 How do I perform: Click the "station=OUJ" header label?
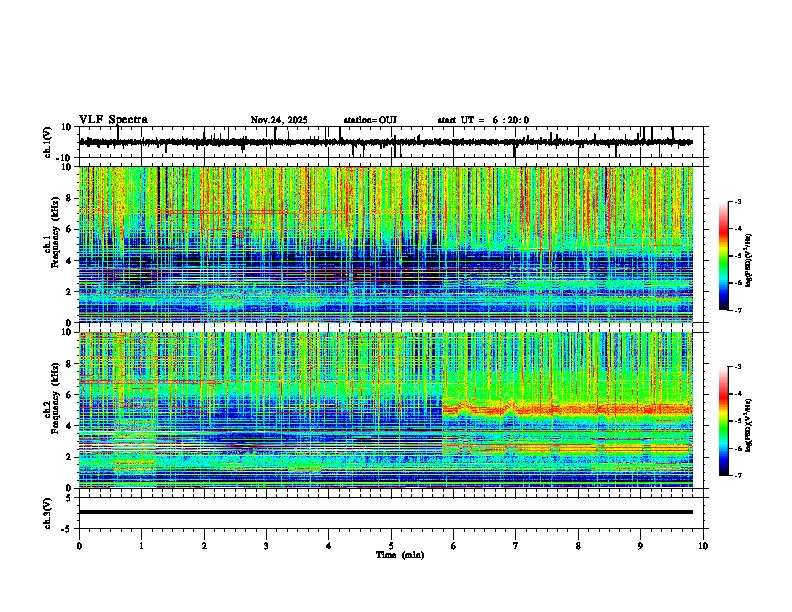pos(370,120)
